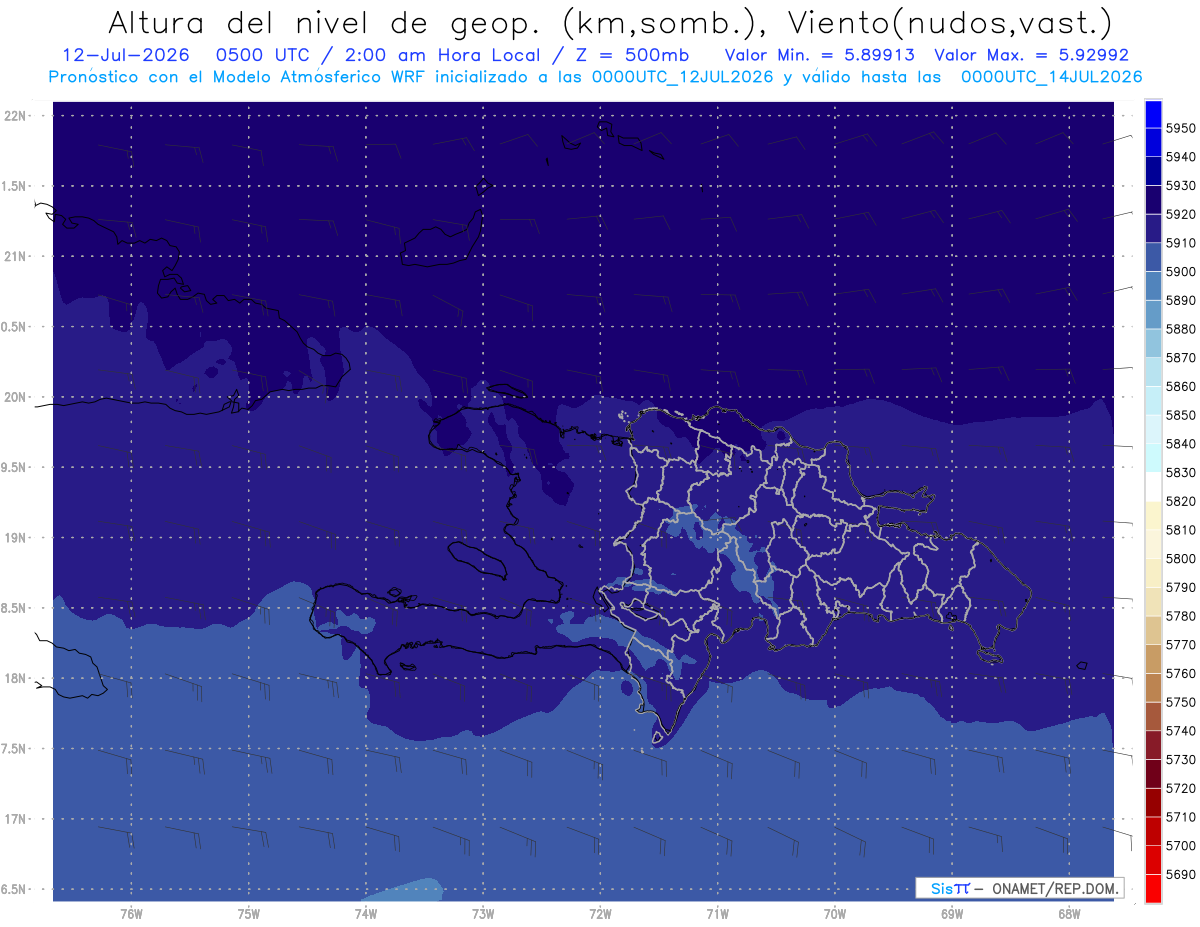Click the 5700 legend value
Viewport: 1200px width, 927px height.
point(1180,846)
